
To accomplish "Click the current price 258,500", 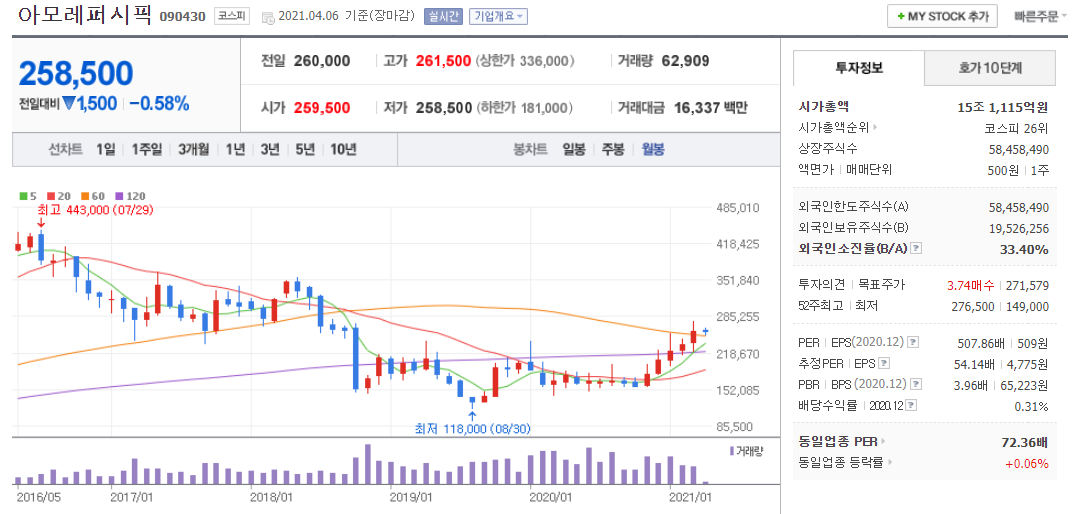I will click(76, 74).
